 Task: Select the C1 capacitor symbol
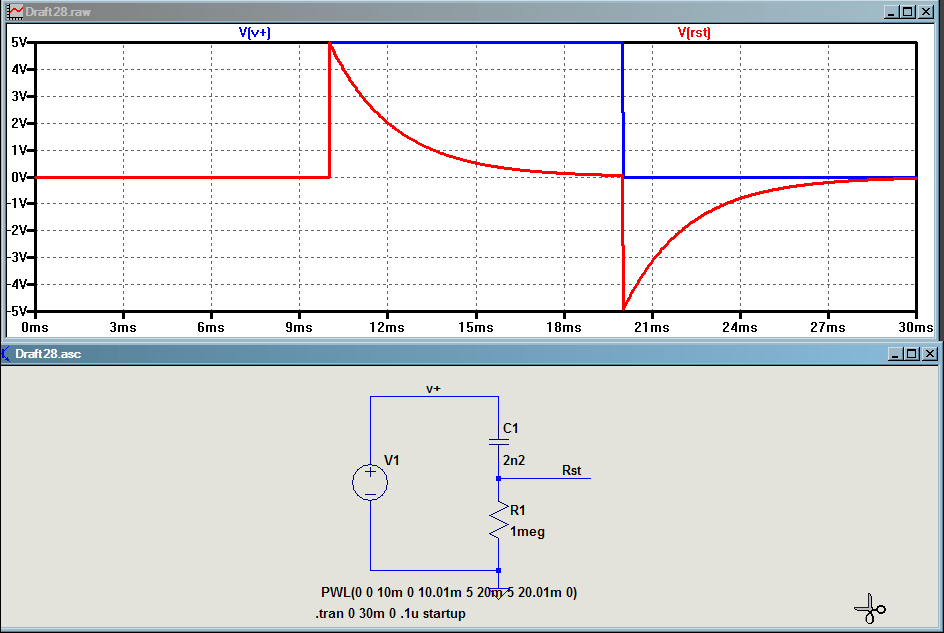(x=498, y=442)
